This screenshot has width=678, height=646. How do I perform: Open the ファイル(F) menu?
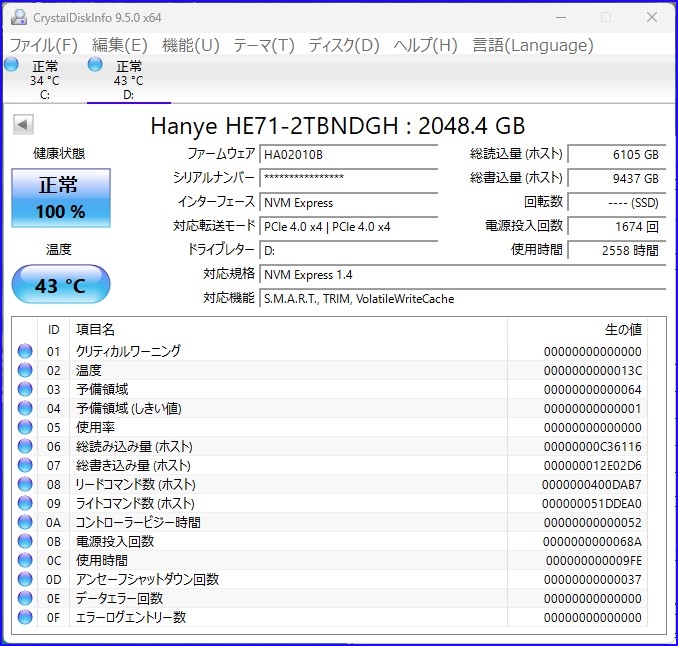click(43, 45)
